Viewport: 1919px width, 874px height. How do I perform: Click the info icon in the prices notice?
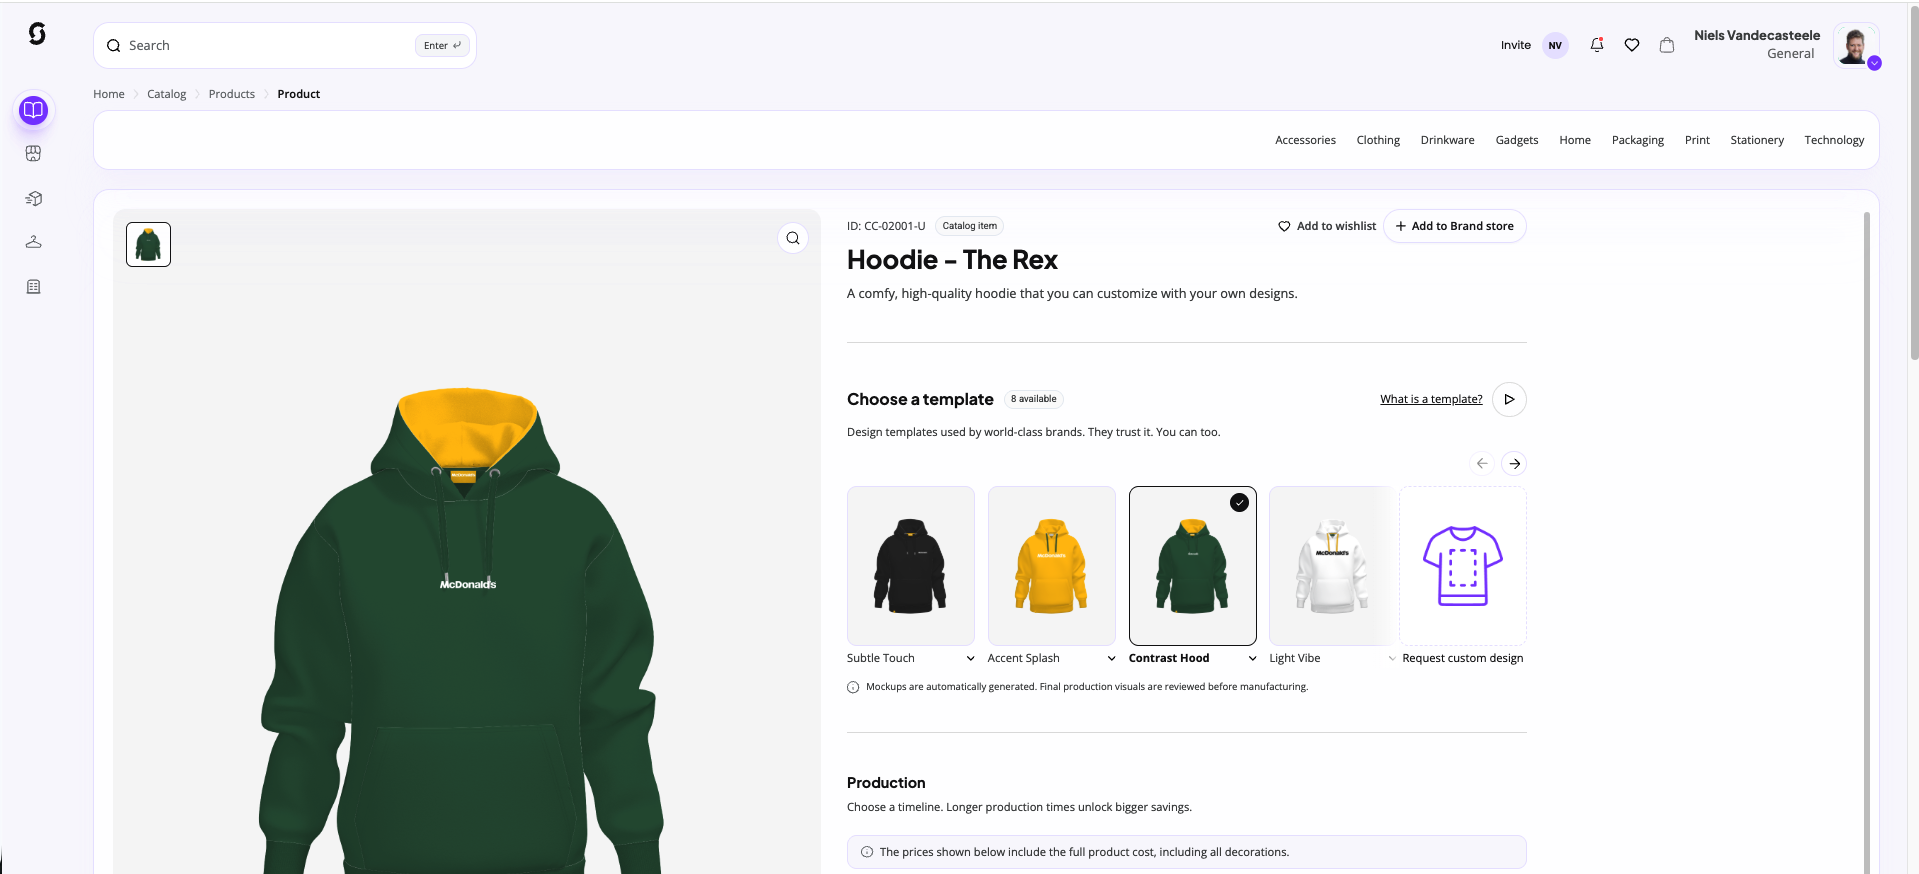[867, 852]
